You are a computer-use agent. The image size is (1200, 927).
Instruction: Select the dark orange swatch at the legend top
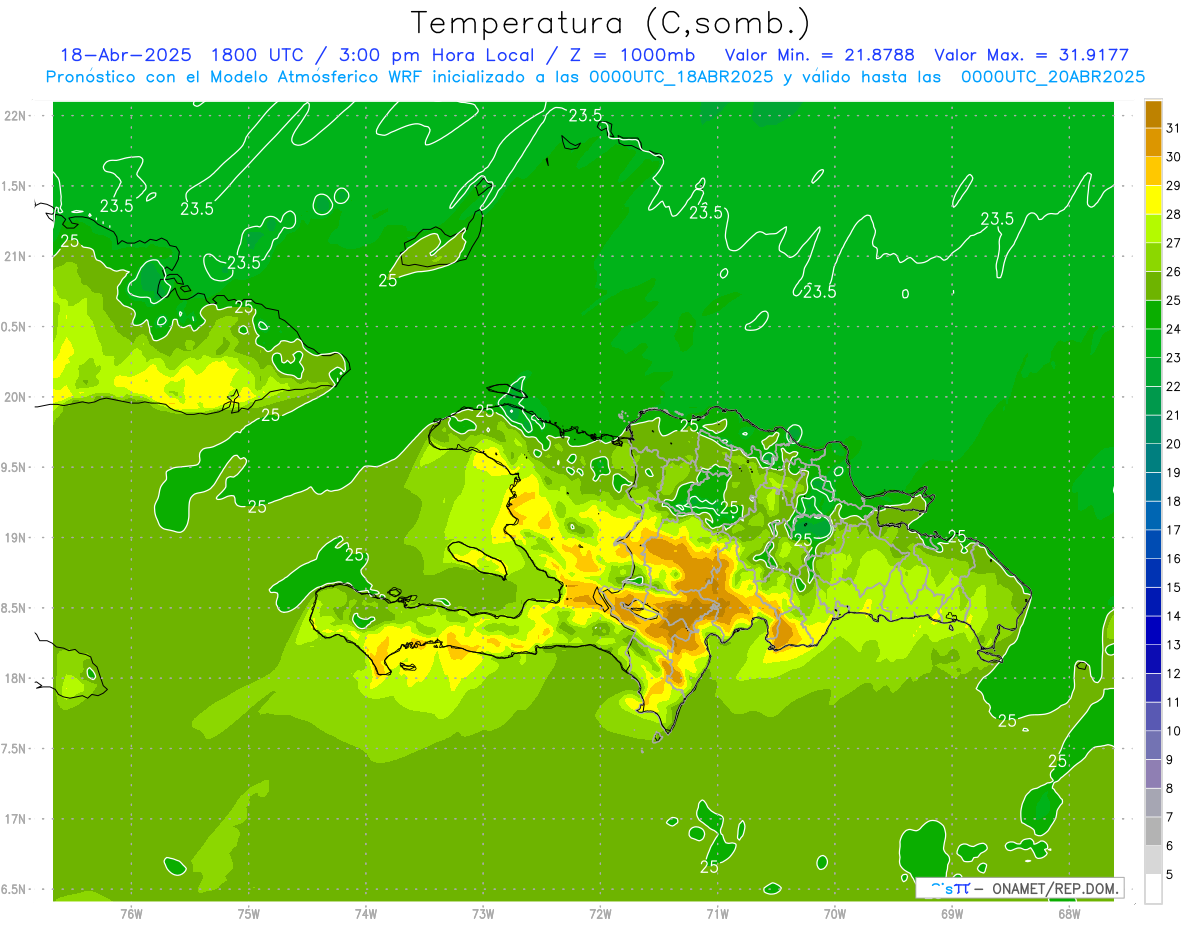1153,115
